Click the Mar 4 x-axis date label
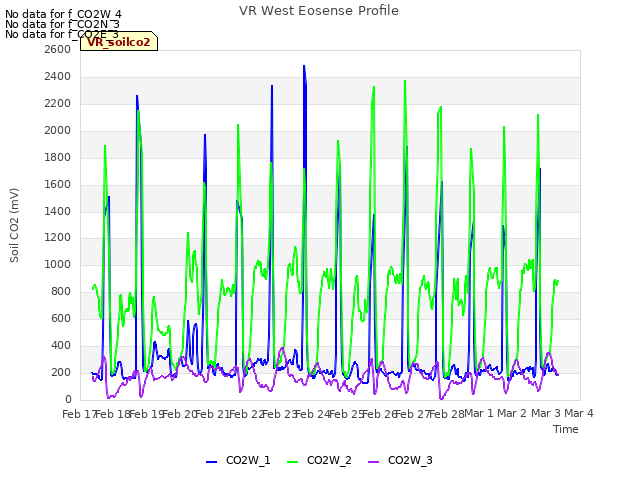640x480 pixels. point(579,413)
